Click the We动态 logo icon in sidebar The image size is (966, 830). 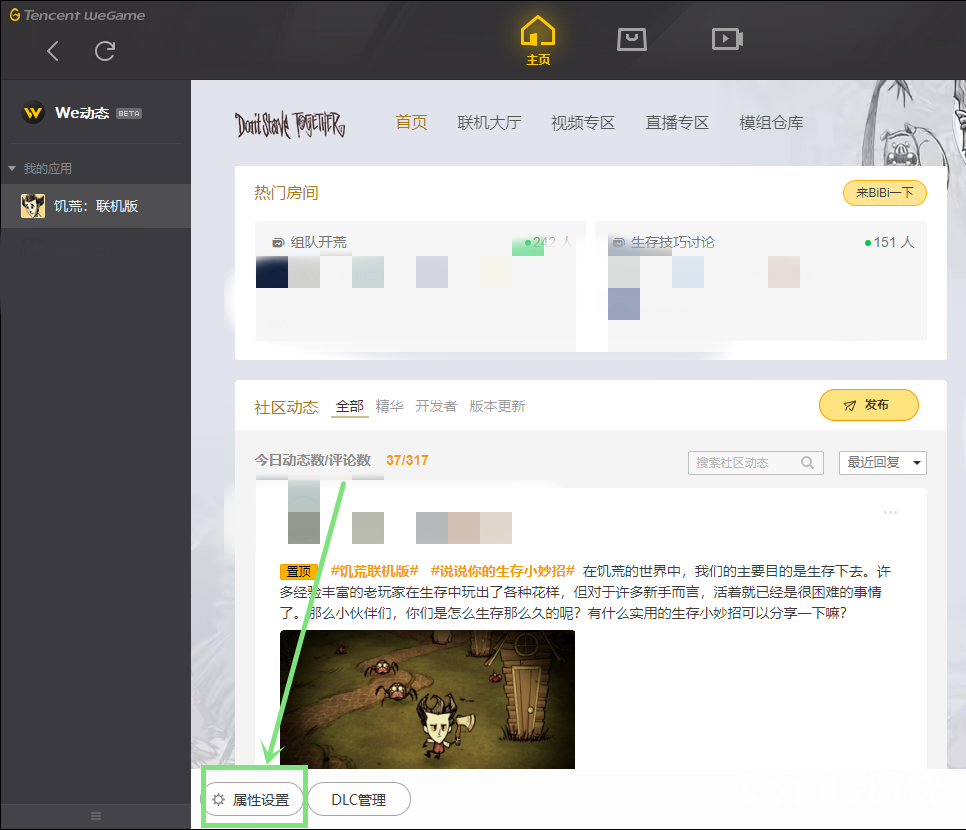pos(33,113)
